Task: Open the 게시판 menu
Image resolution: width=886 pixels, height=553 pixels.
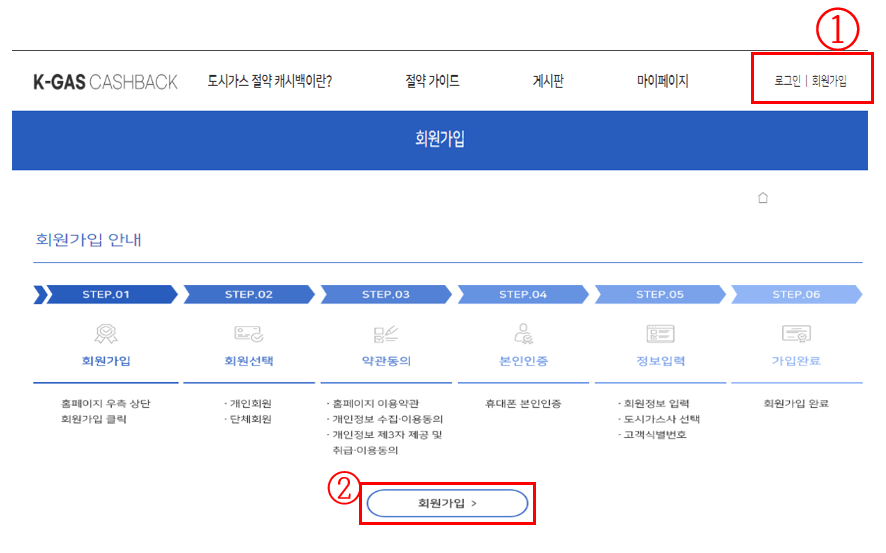Action: click(548, 81)
